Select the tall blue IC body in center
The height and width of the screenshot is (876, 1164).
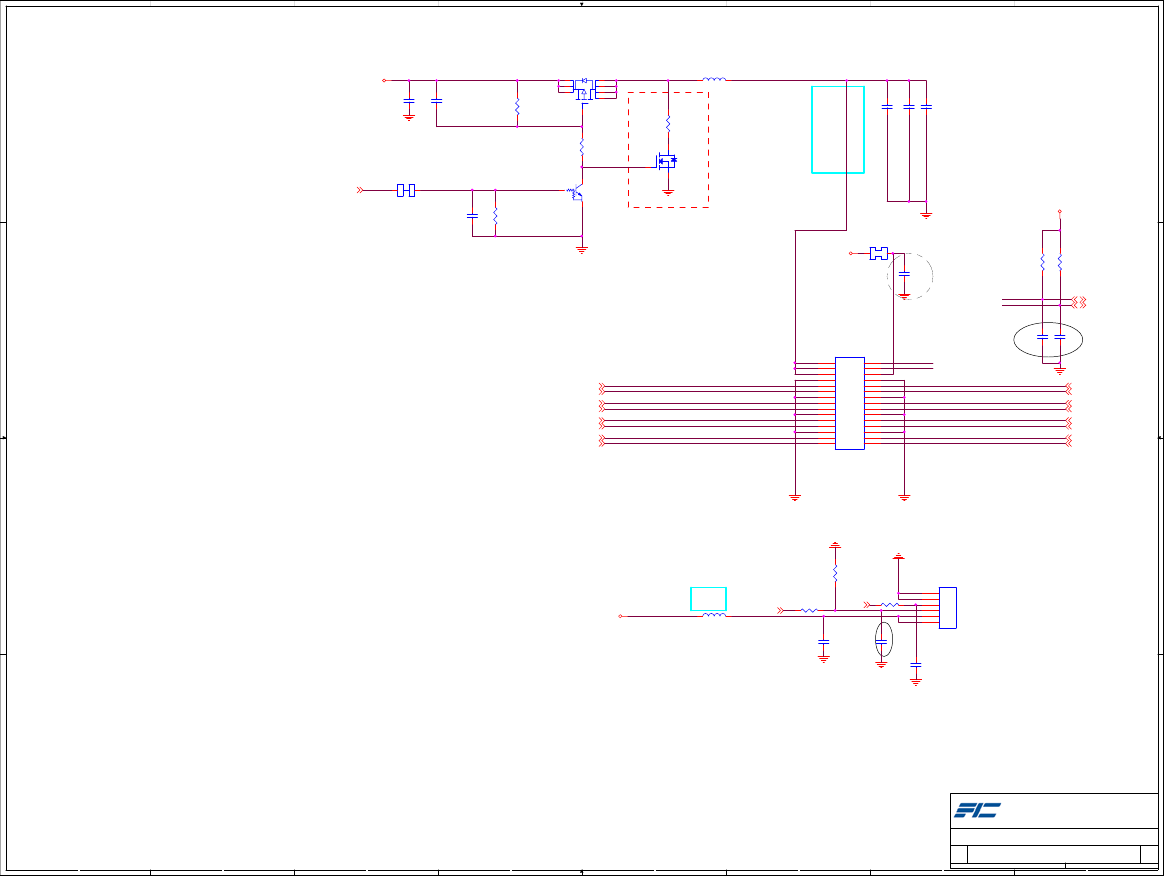[850, 403]
